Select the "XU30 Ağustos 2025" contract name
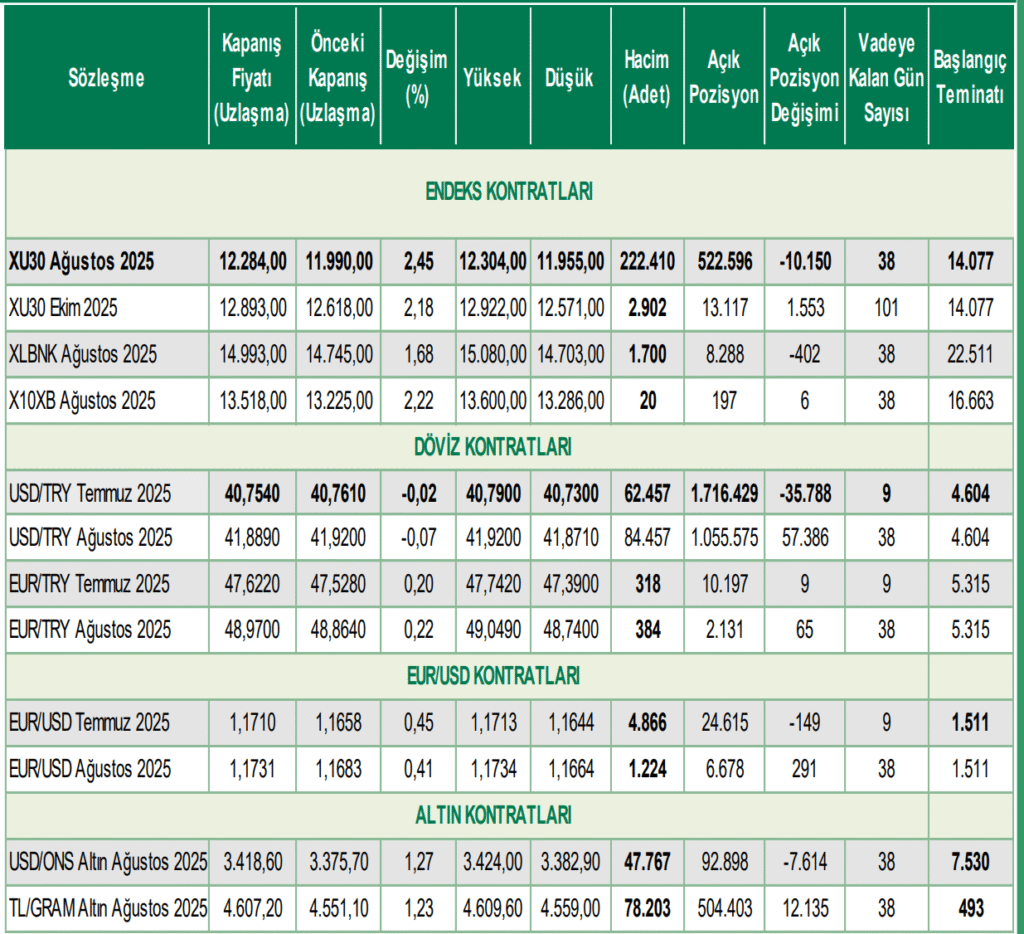The width and height of the screenshot is (1024, 934). (x=82, y=262)
